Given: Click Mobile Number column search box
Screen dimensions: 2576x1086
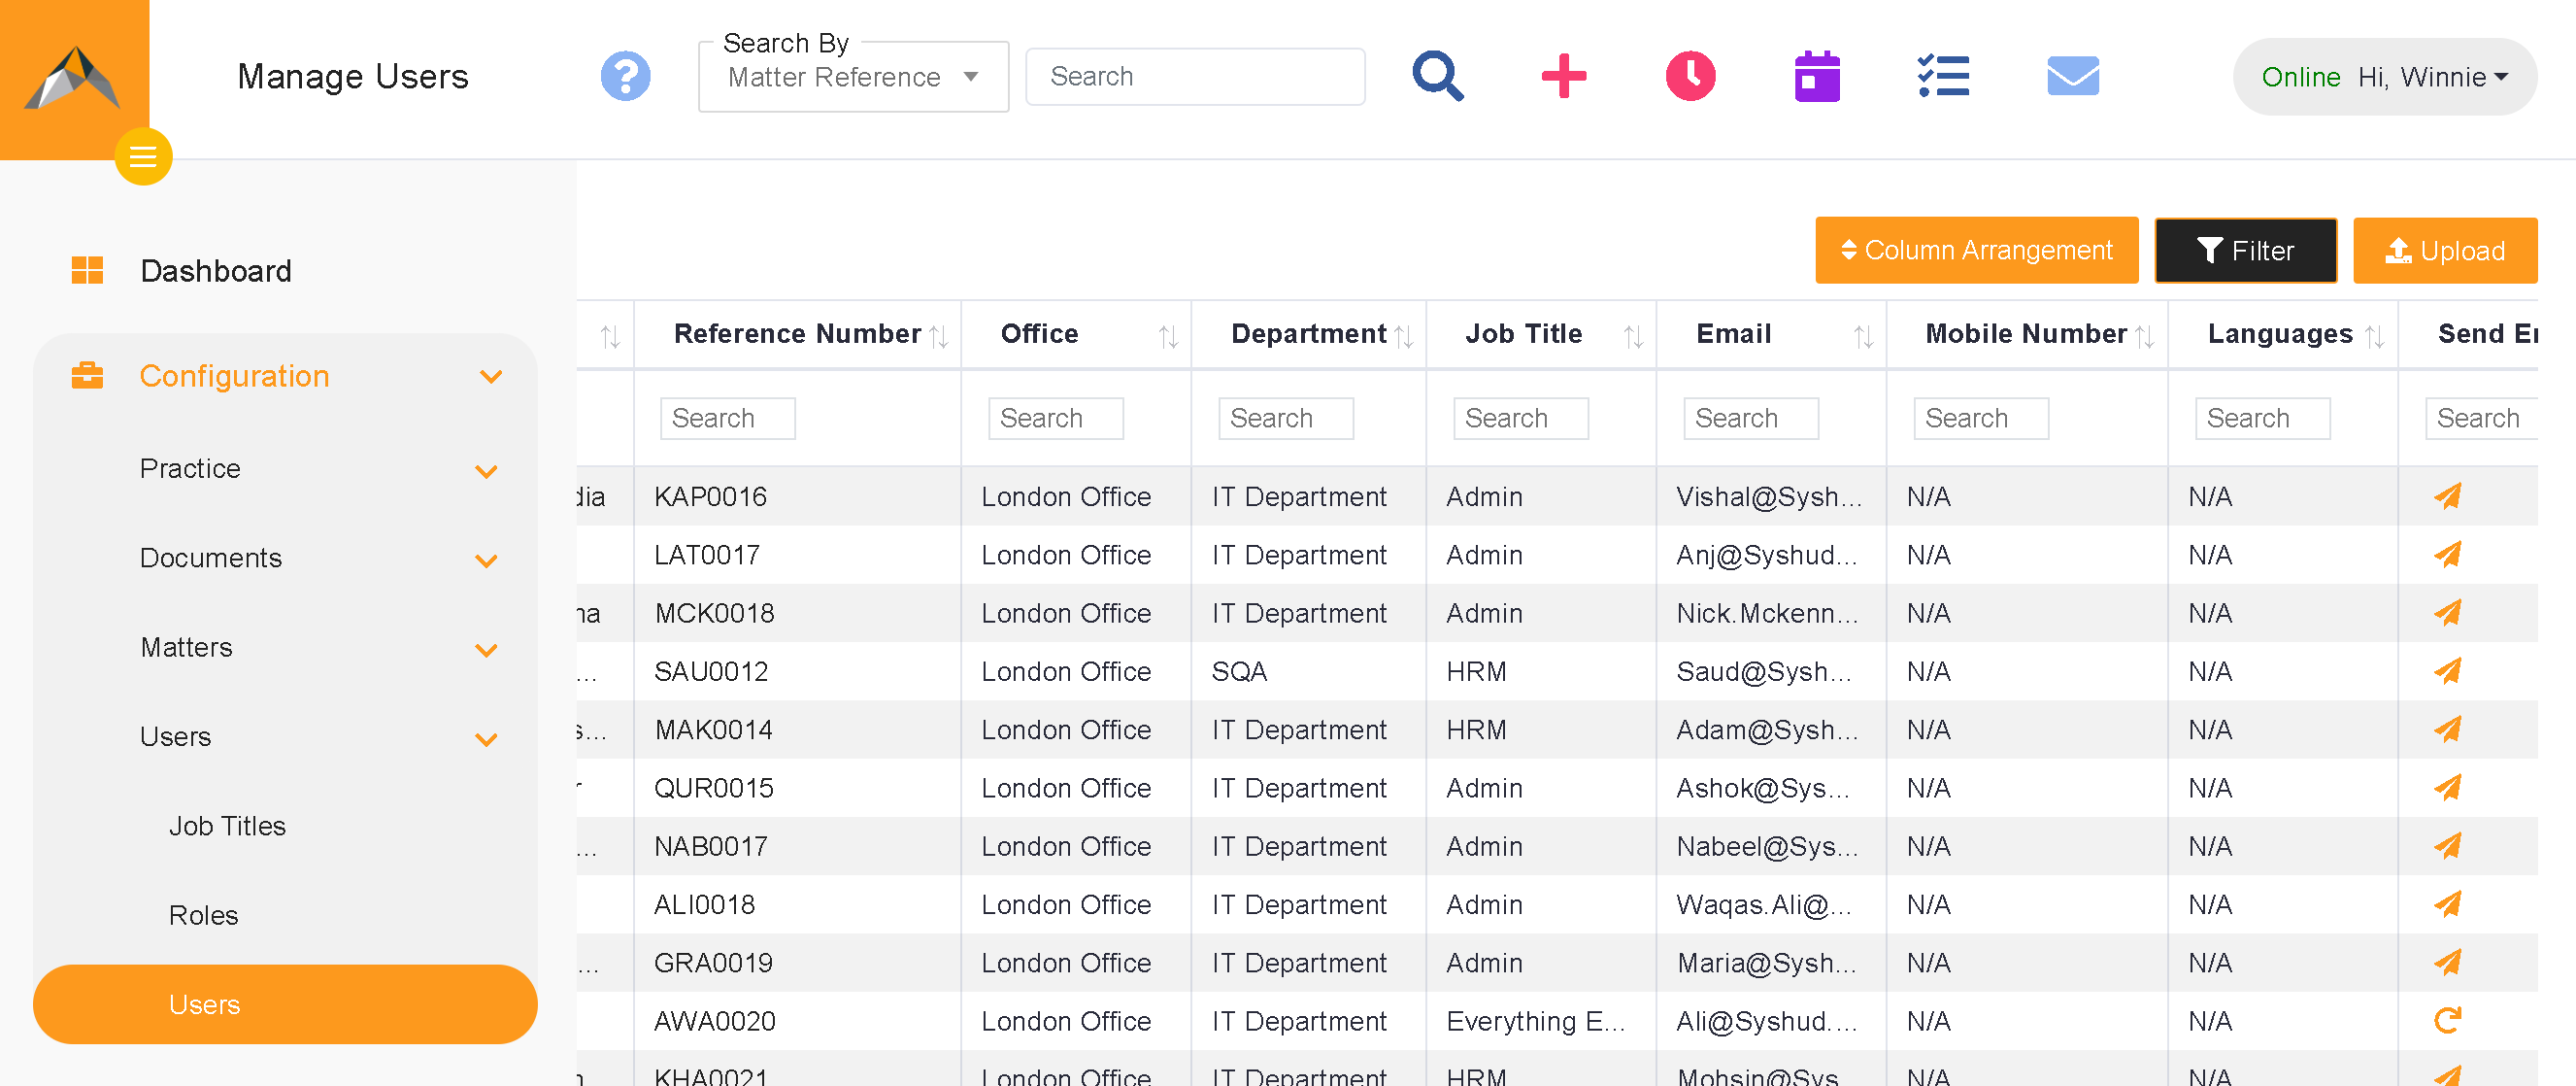Looking at the screenshot, I should [1980, 418].
